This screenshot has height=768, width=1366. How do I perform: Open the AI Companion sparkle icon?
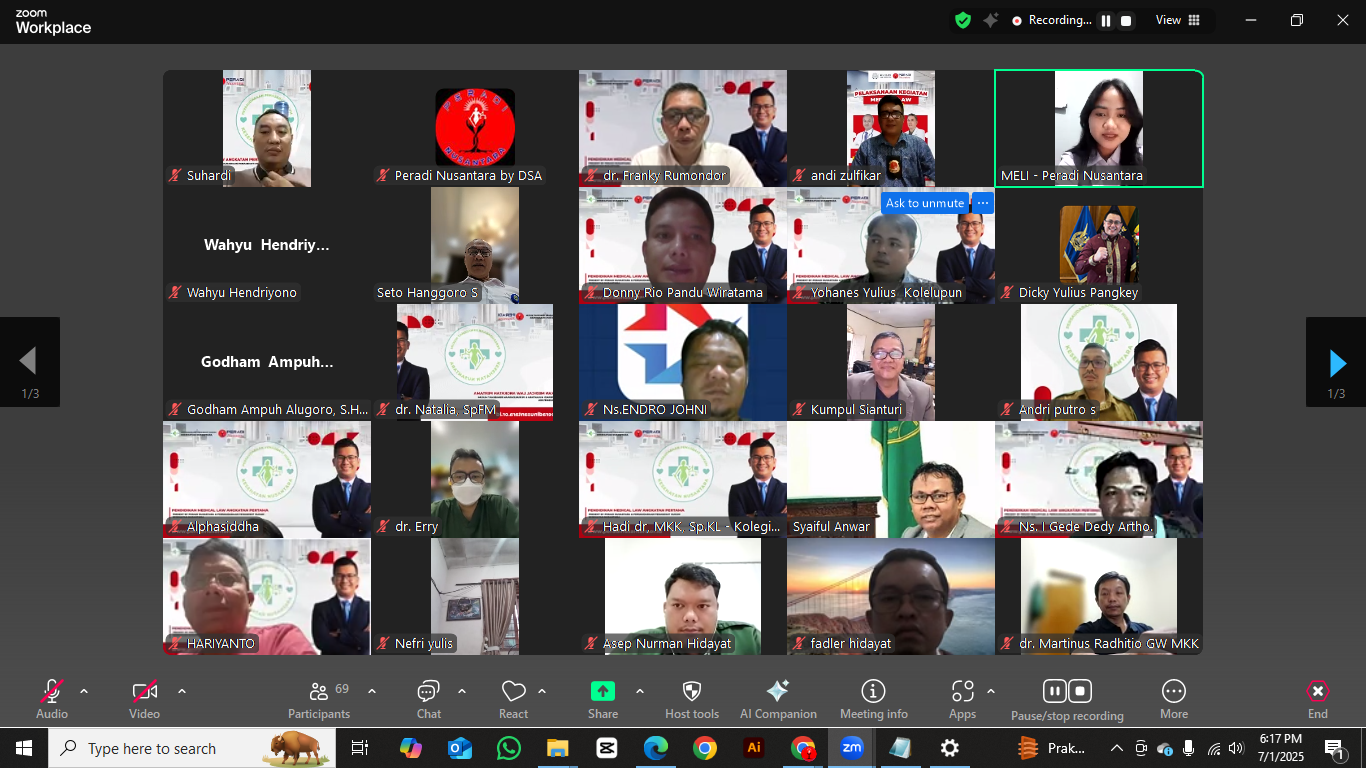778,692
